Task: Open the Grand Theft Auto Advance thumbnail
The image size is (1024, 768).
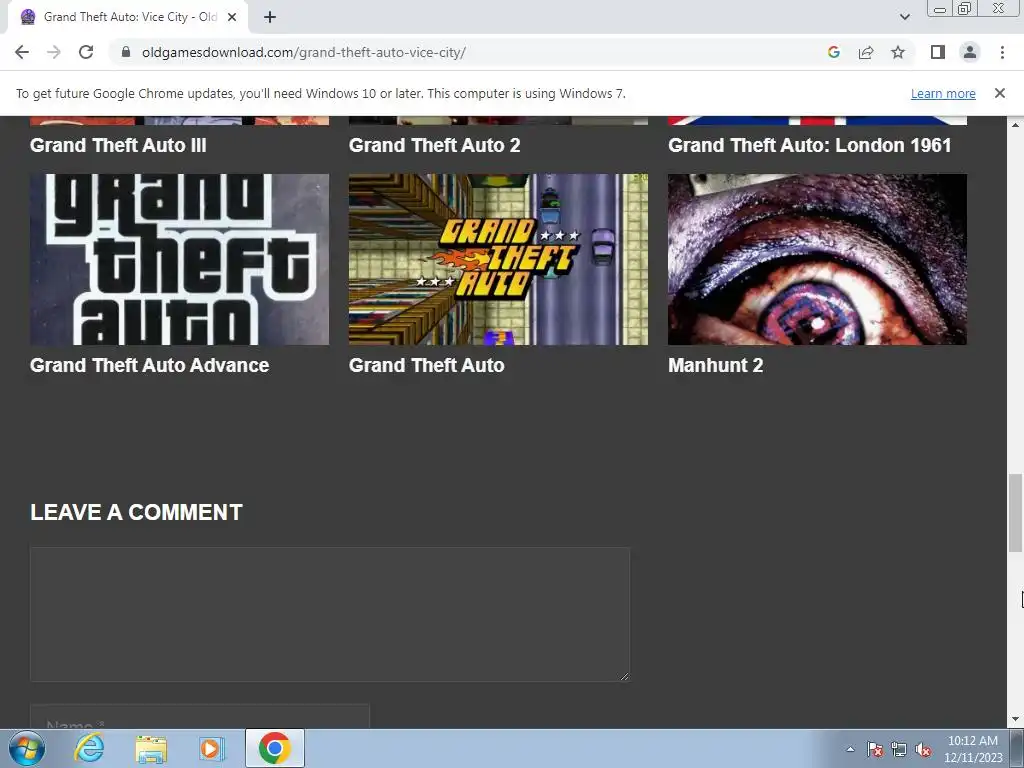Action: pyautogui.click(x=180, y=259)
